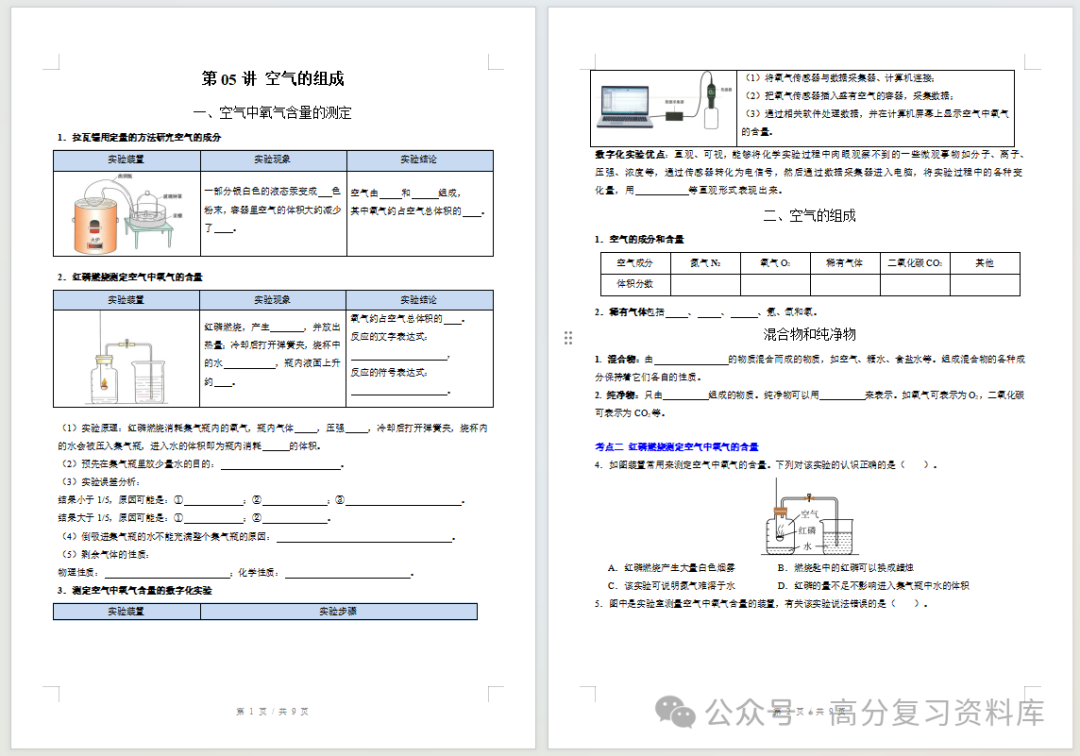Image resolution: width=1080 pixels, height=756 pixels.
Task: Click the line 1. 拉瓦锡用定量的方法研究空气的成分
Action: (139, 137)
